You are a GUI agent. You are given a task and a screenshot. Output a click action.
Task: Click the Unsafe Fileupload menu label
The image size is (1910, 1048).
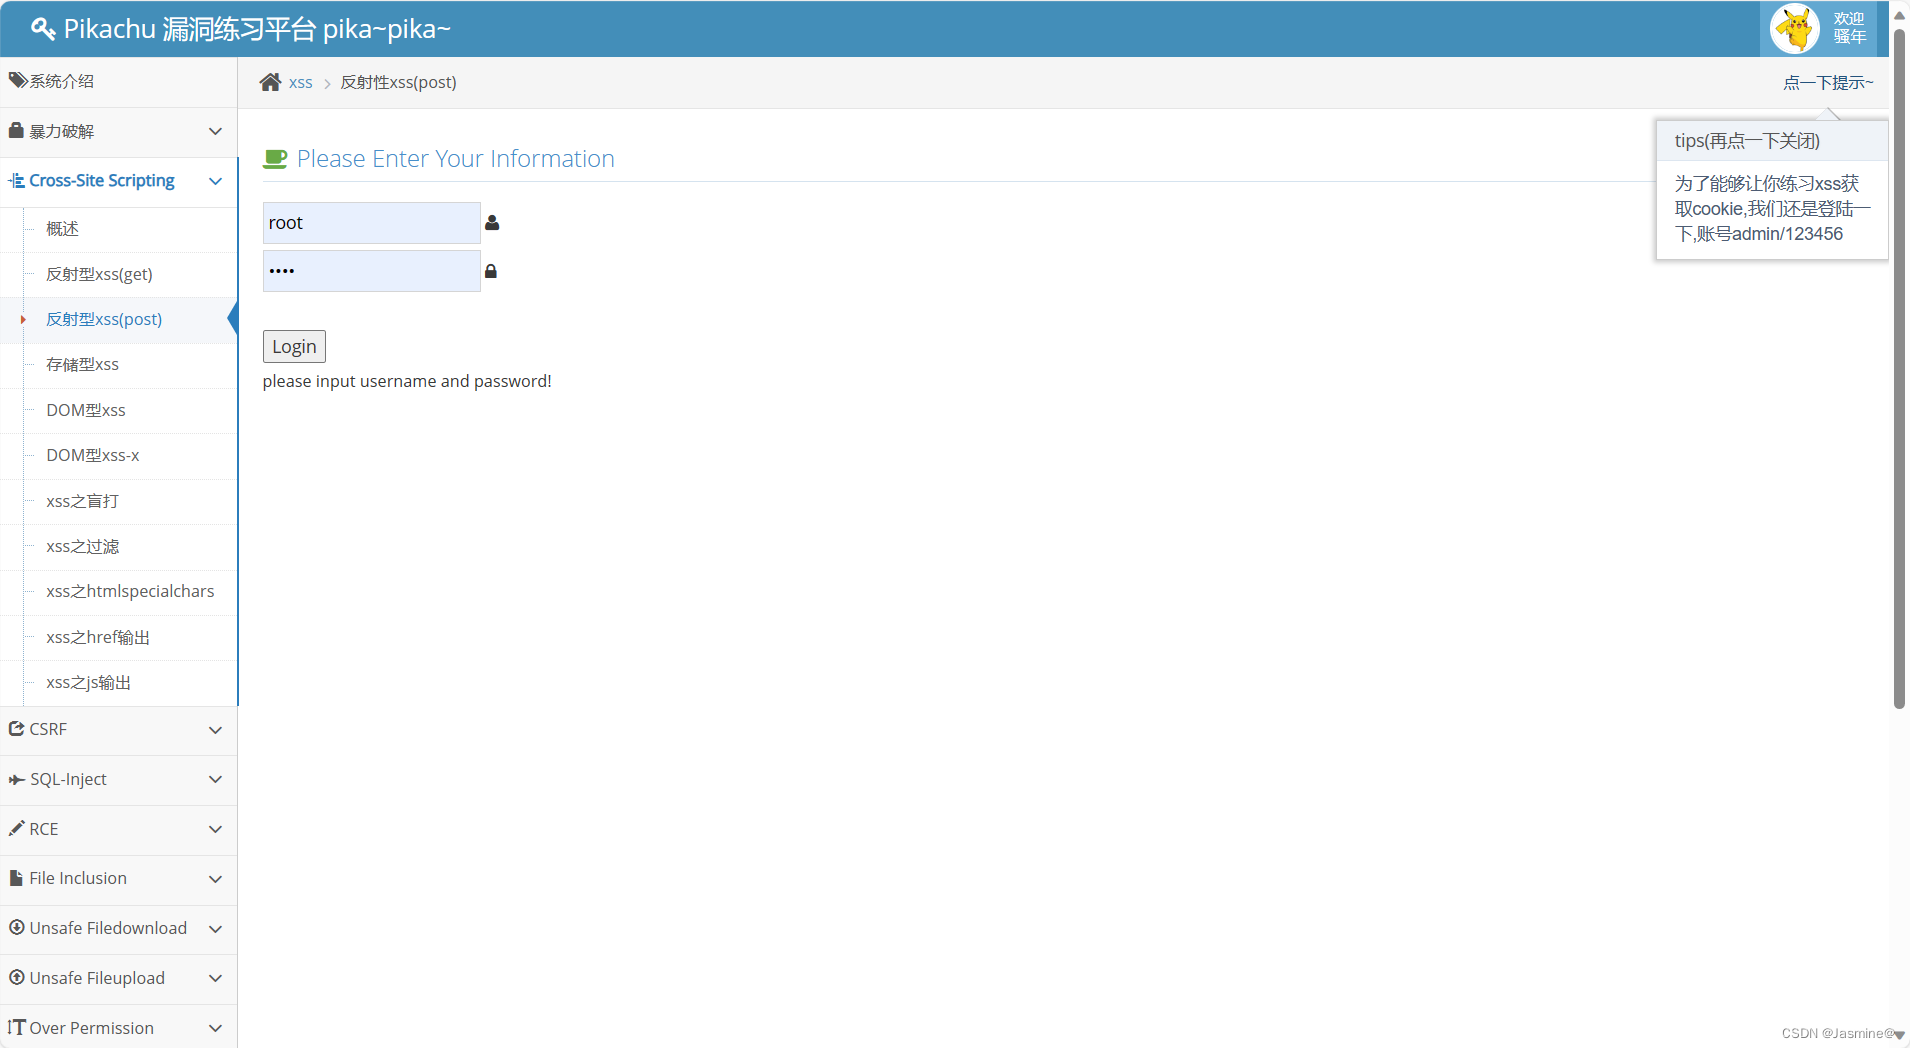pyautogui.click(x=97, y=978)
